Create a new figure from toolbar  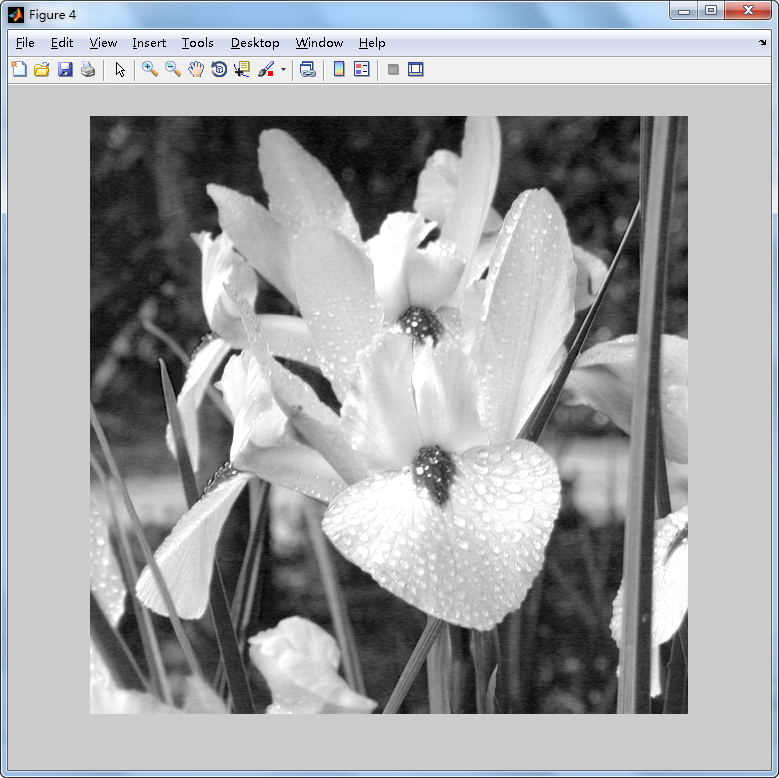point(19,69)
